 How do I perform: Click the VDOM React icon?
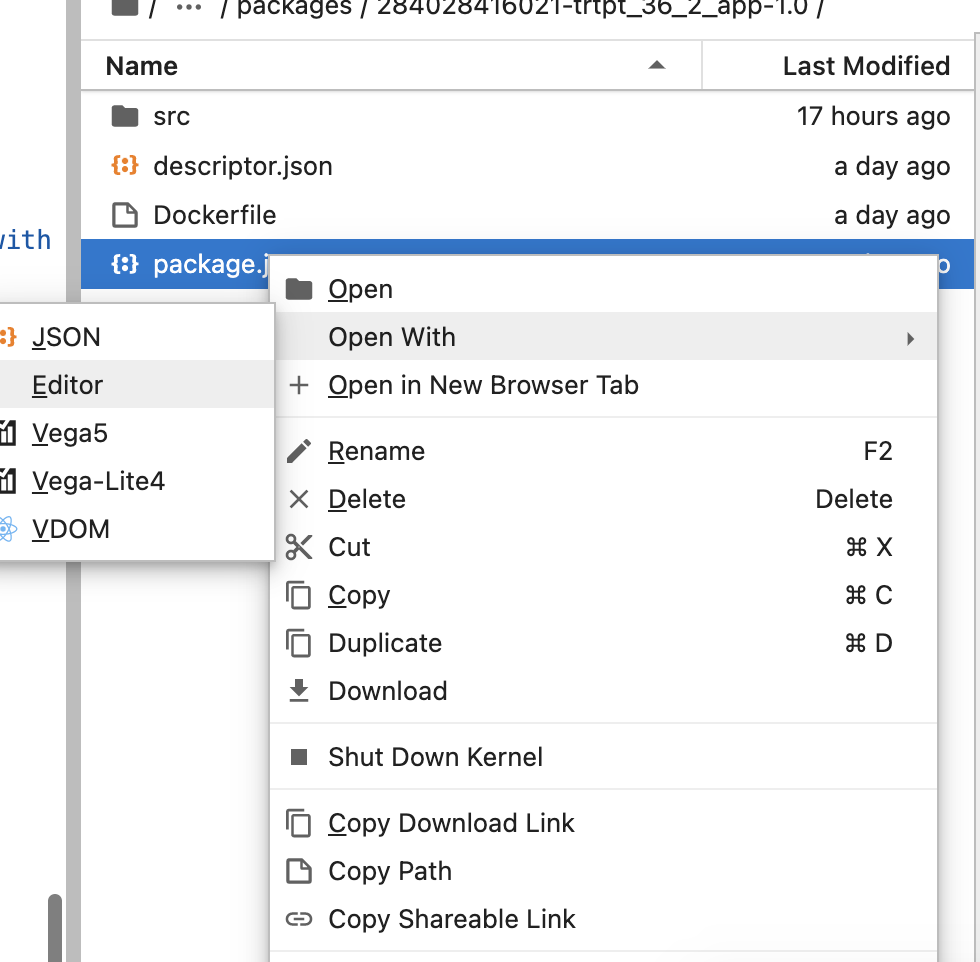click(x=7, y=529)
